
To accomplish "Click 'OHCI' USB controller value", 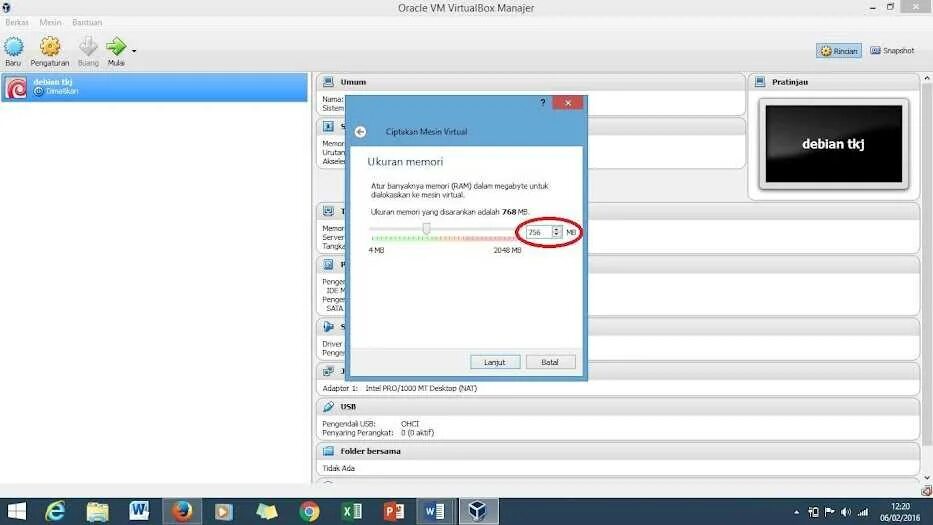I will [410, 424].
